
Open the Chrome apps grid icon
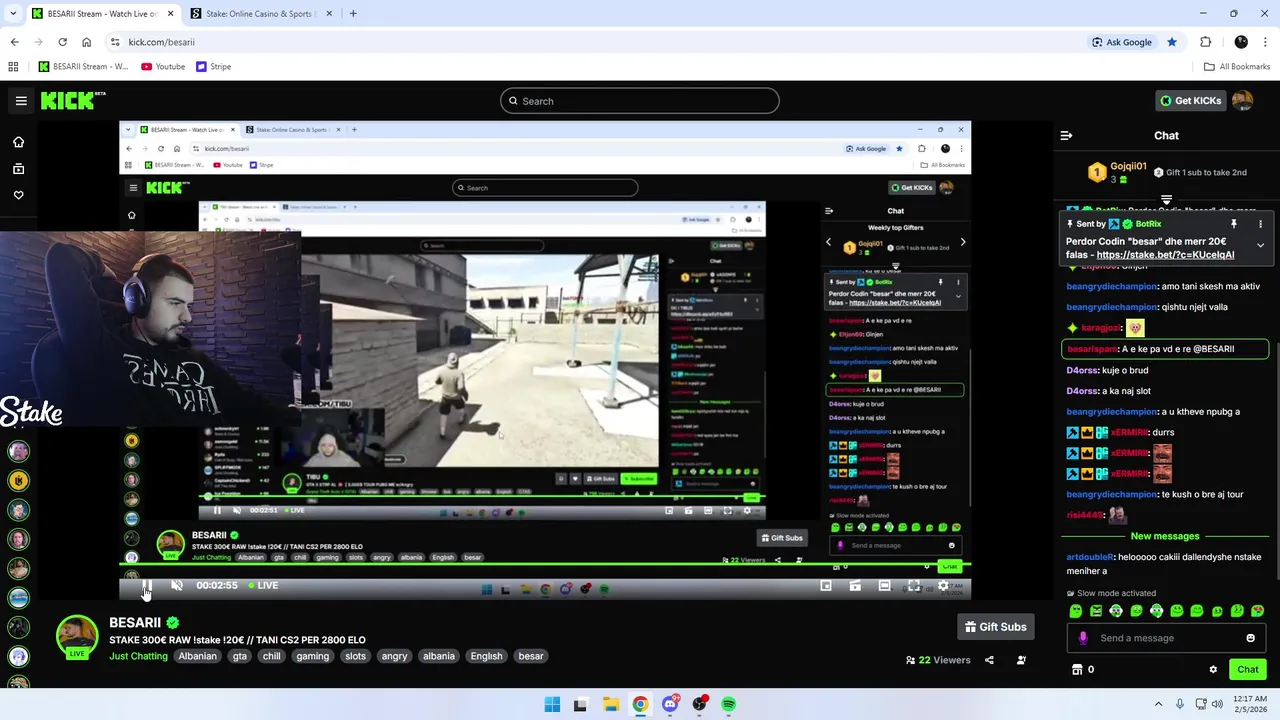point(13,67)
